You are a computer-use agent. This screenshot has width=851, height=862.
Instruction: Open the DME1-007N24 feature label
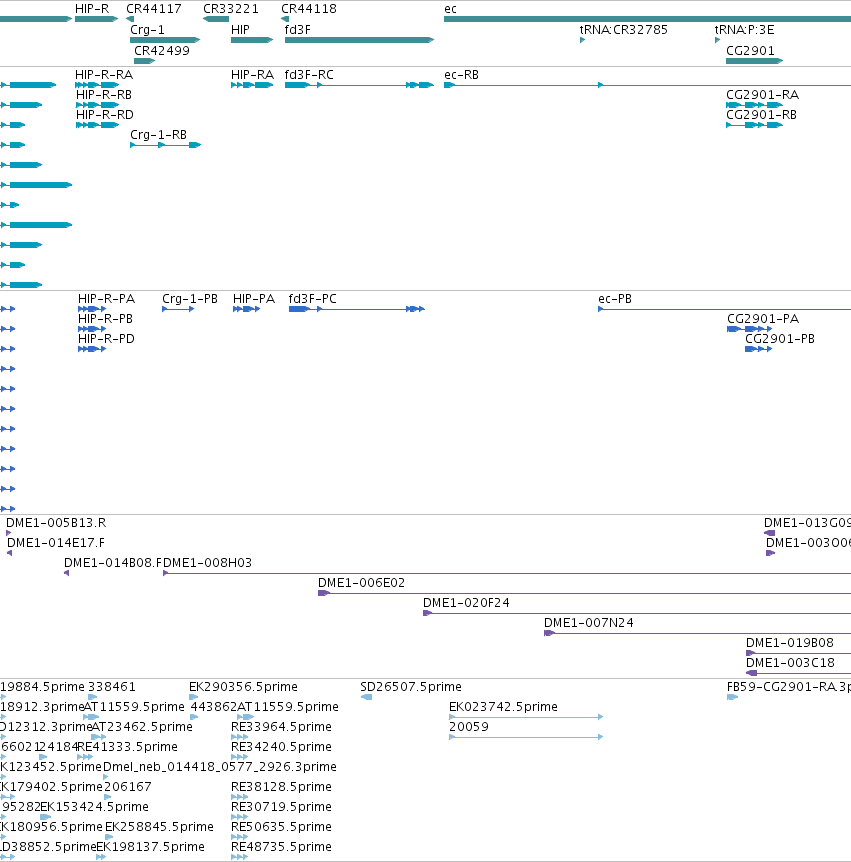pos(589,623)
